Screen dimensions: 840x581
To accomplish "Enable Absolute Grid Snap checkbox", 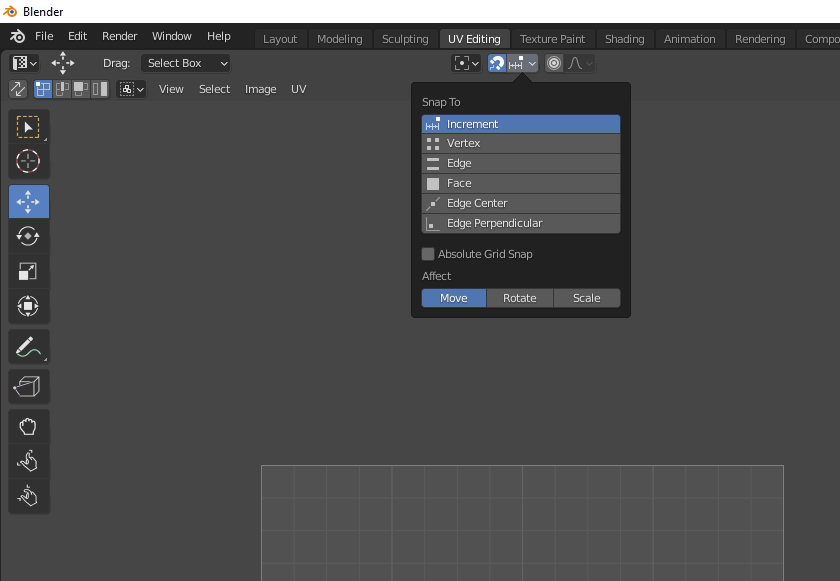I will [428, 254].
